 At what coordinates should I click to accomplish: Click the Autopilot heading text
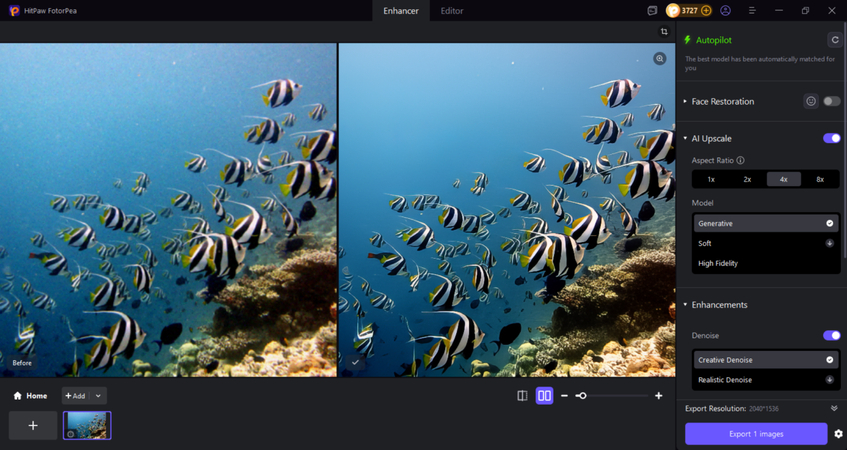pyautogui.click(x=714, y=40)
